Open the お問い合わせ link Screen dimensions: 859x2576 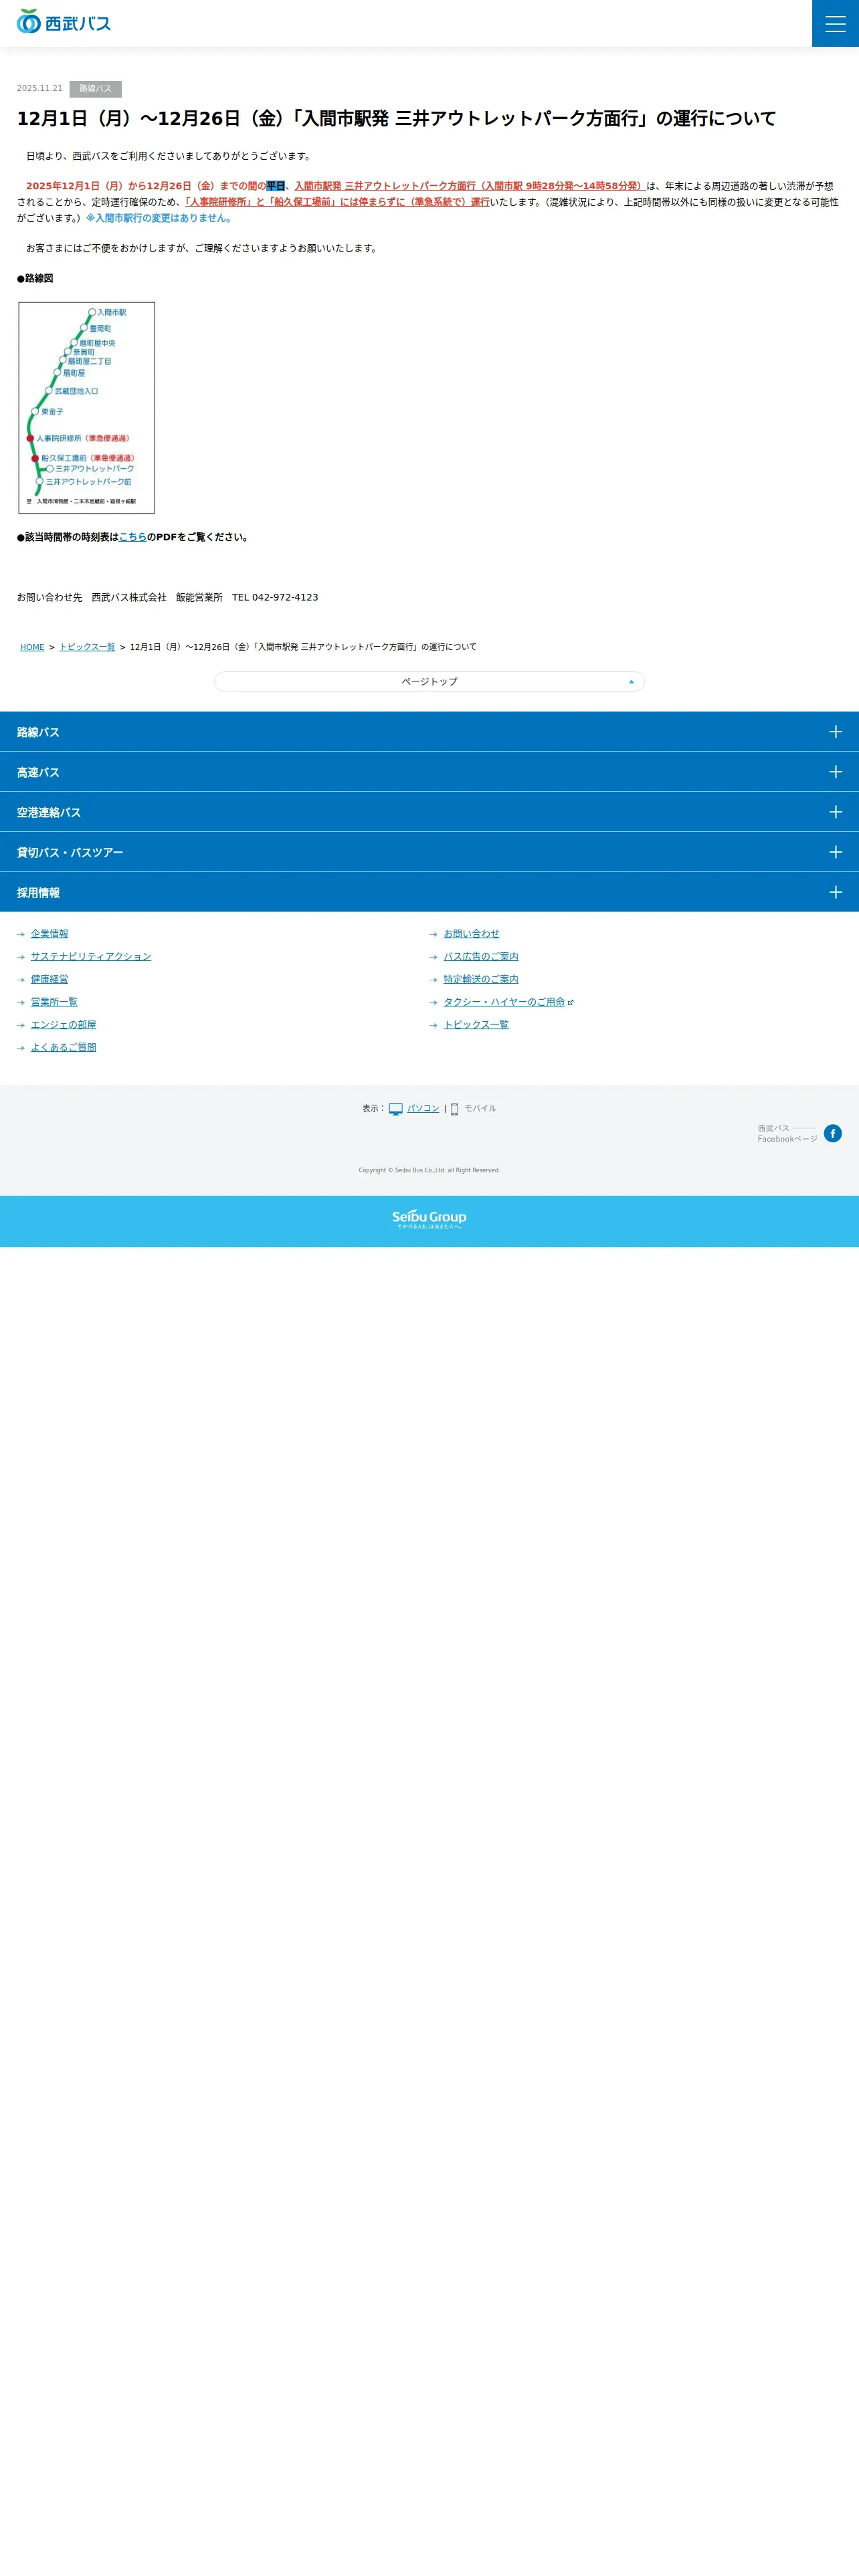click(x=471, y=934)
